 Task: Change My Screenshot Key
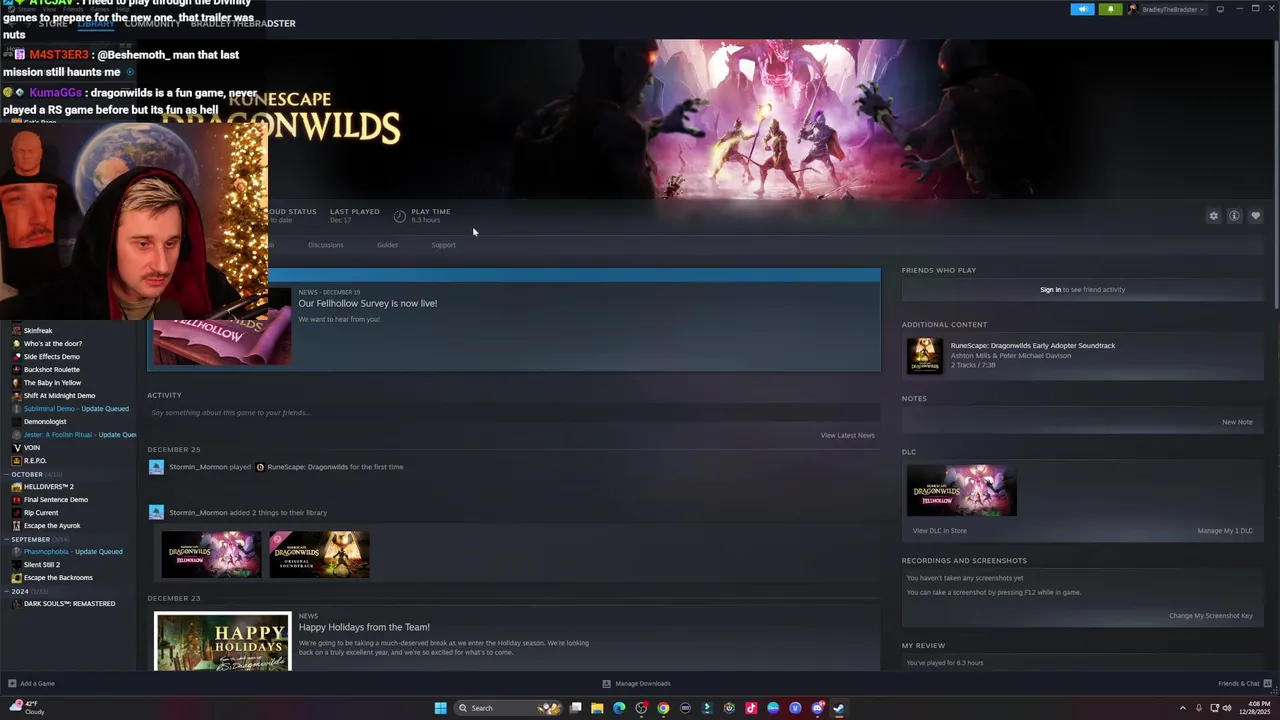click(1211, 616)
